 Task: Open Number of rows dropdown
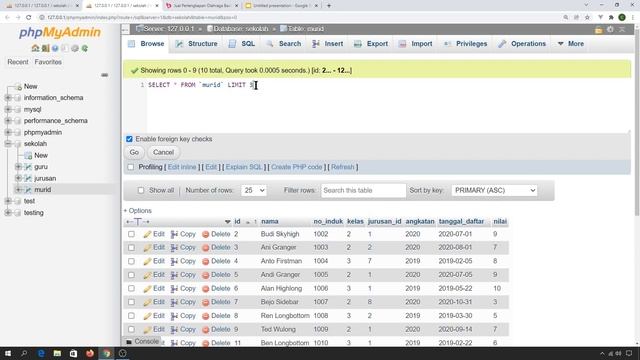coord(253,190)
